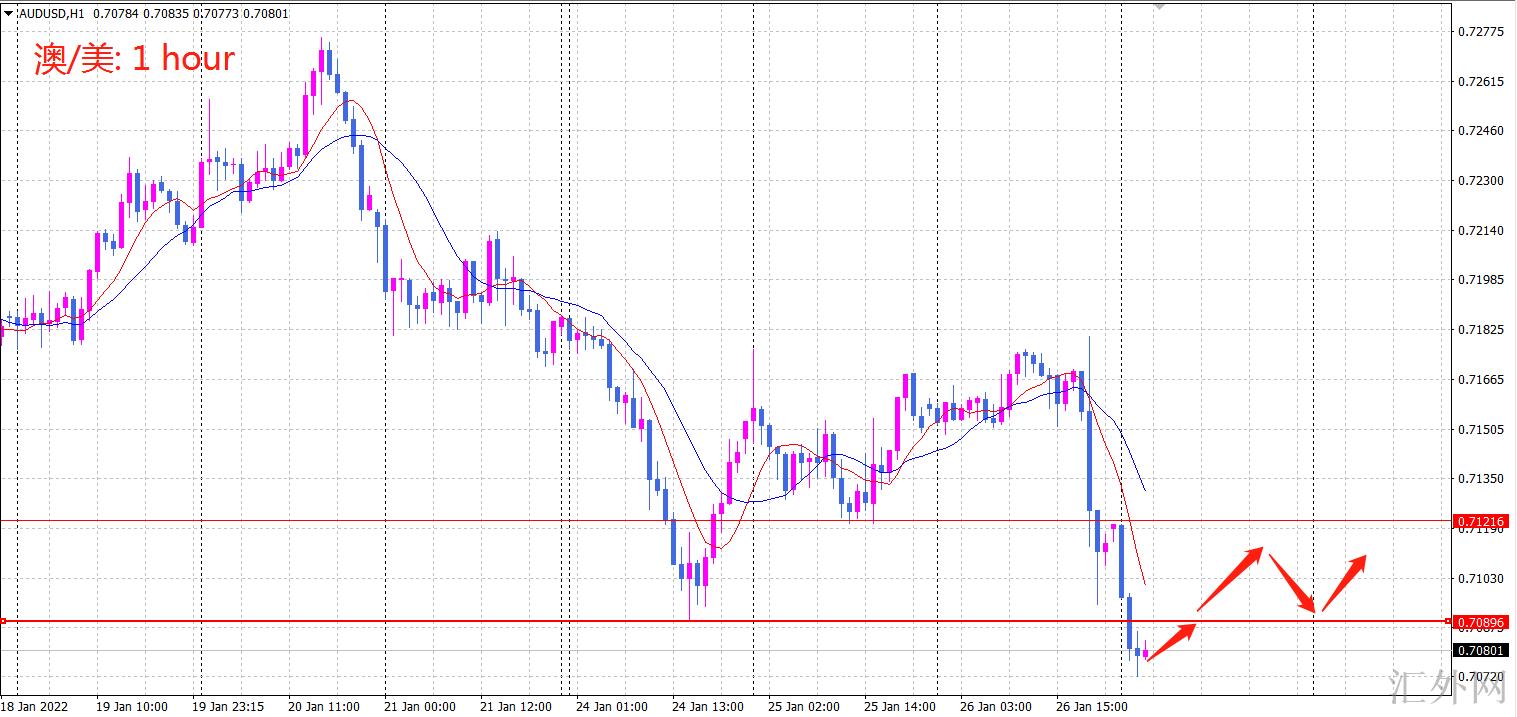Screen dimensions: 1517x717
Task: Select red arrow starting at the last candle
Action: (1171, 642)
